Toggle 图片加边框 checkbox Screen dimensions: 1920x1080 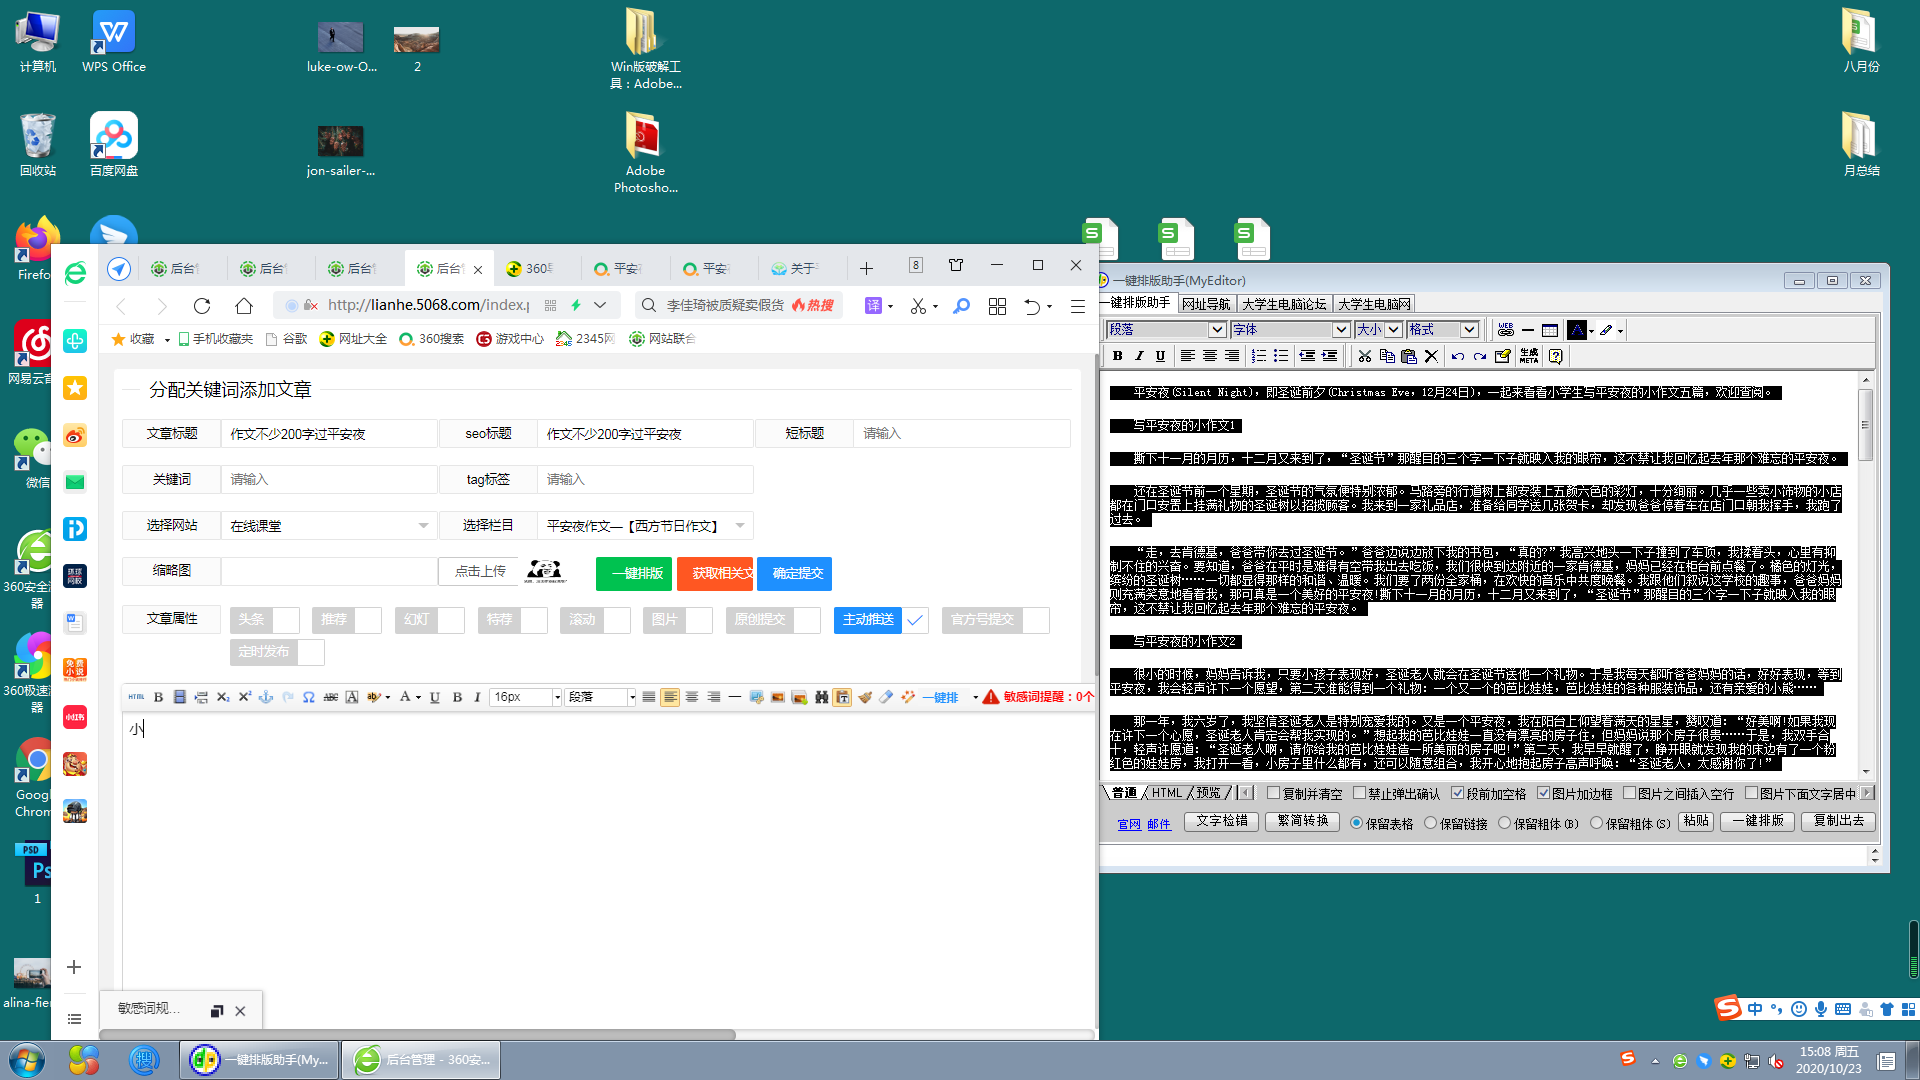coord(1543,793)
